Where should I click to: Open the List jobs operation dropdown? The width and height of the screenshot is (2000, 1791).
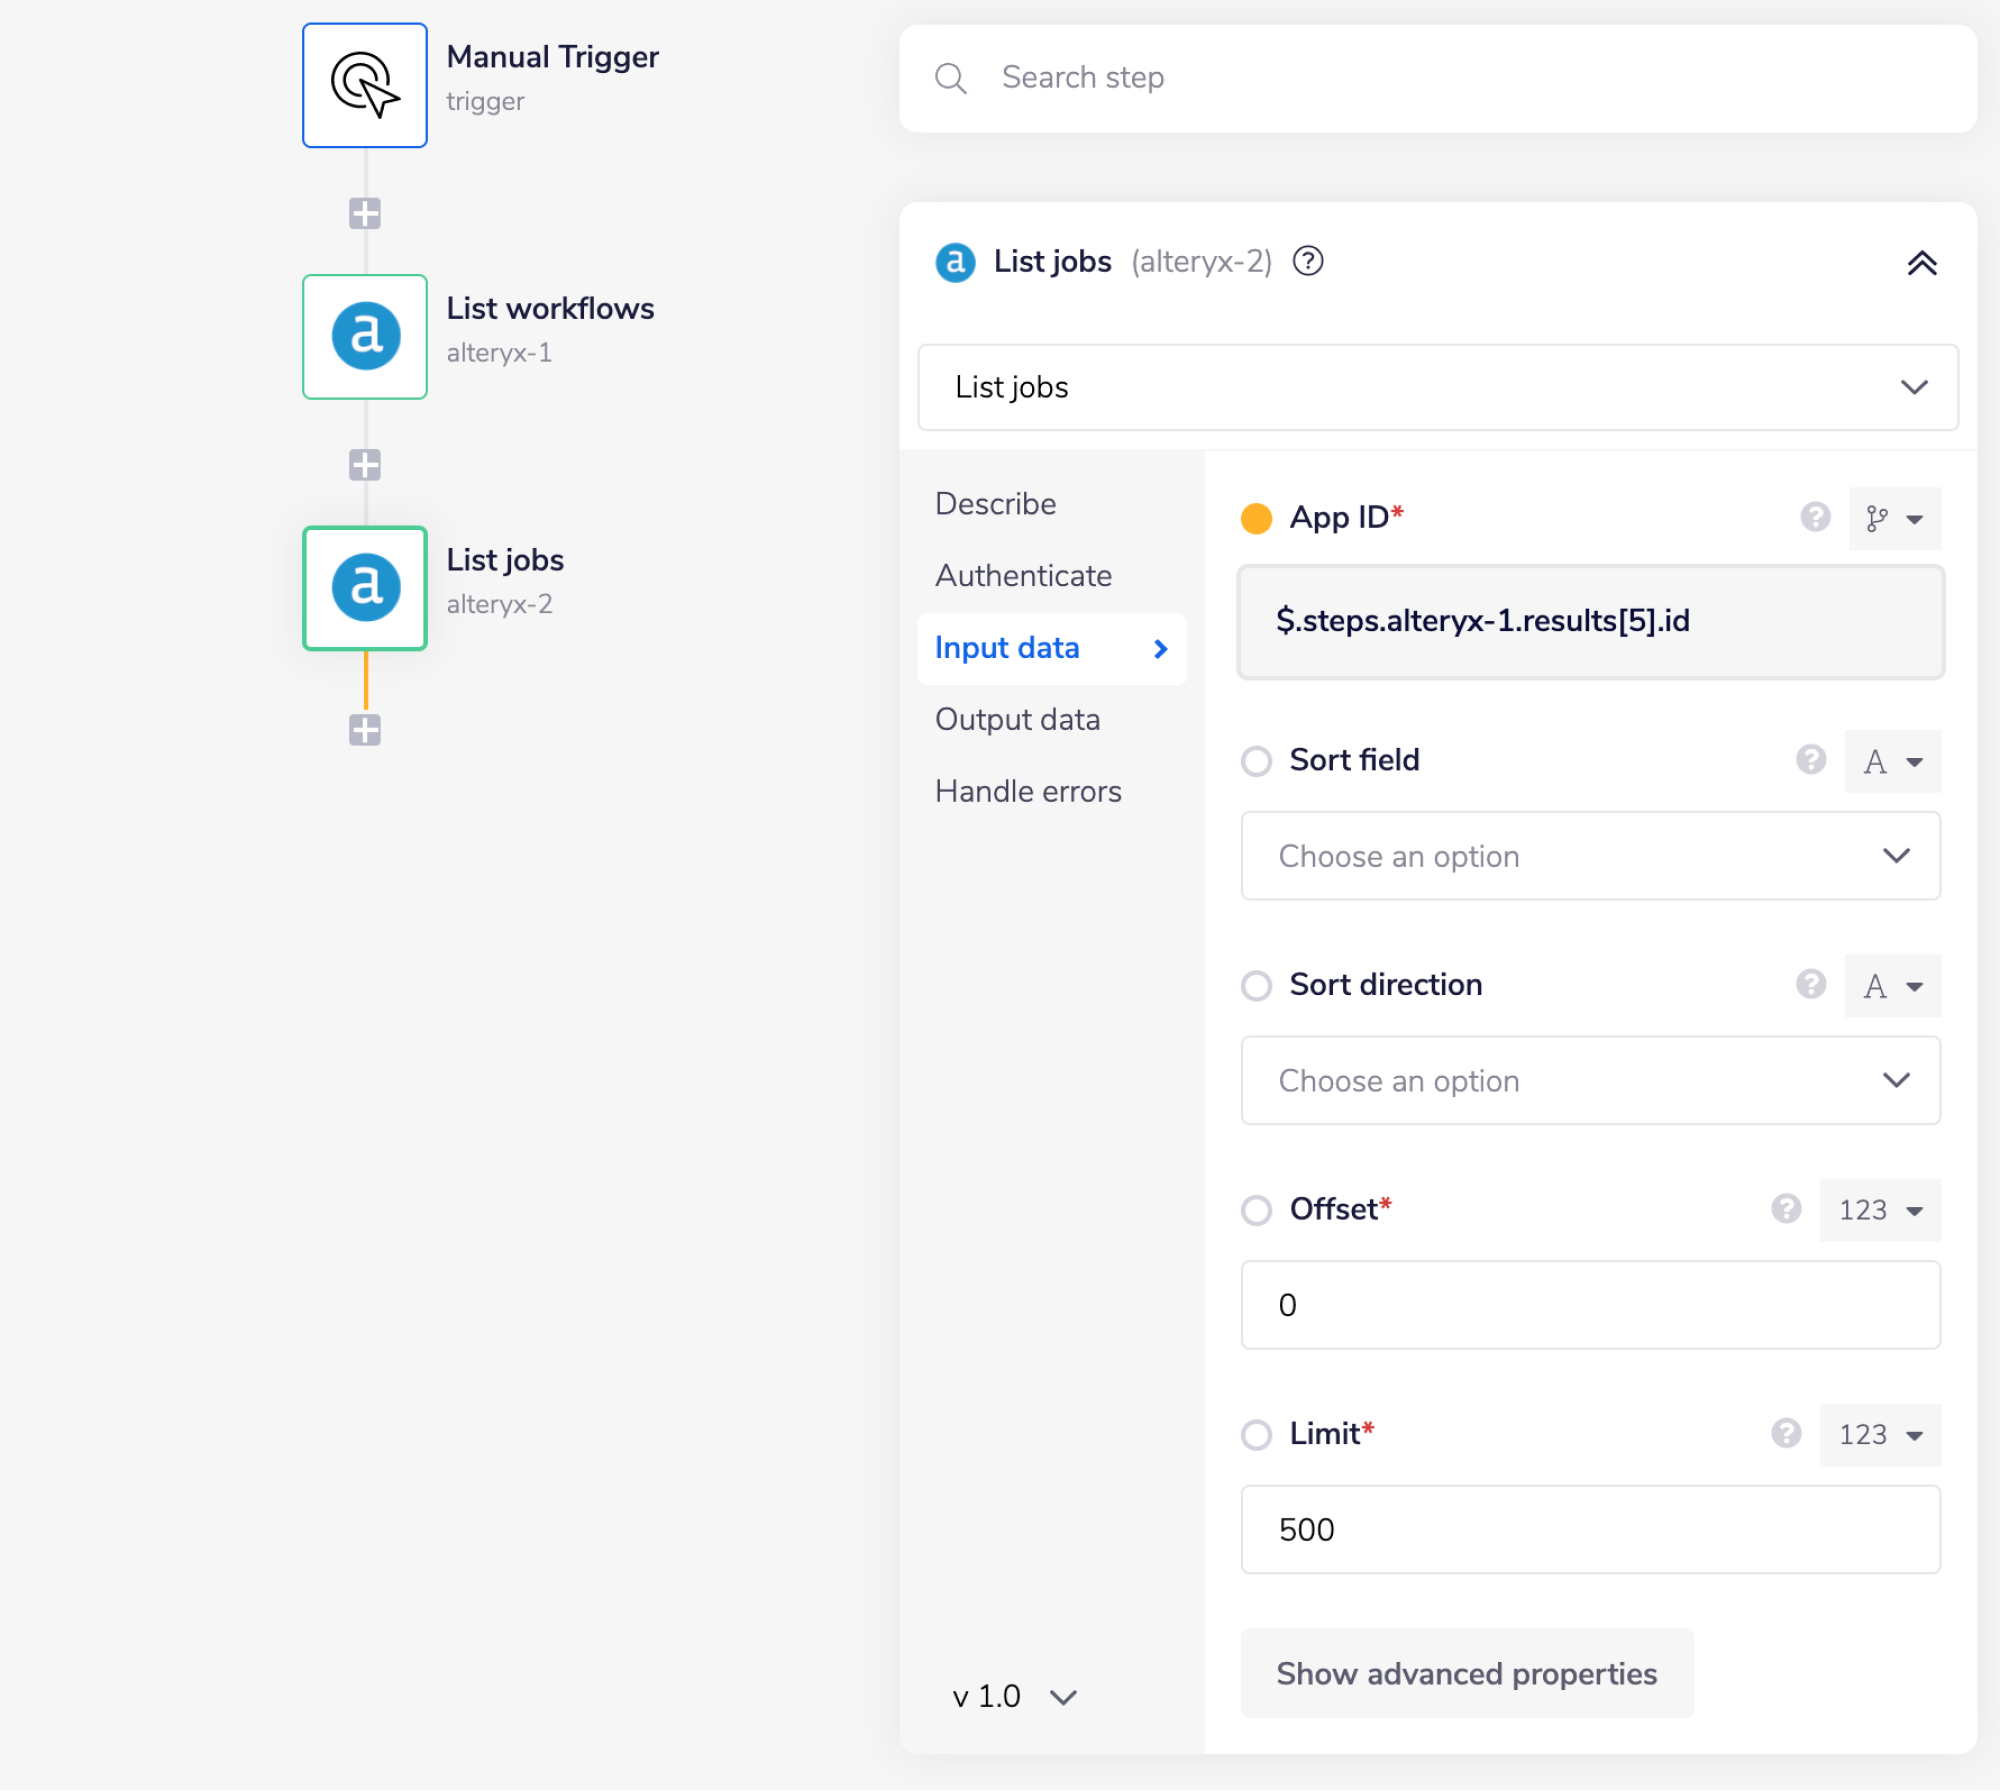click(1437, 387)
